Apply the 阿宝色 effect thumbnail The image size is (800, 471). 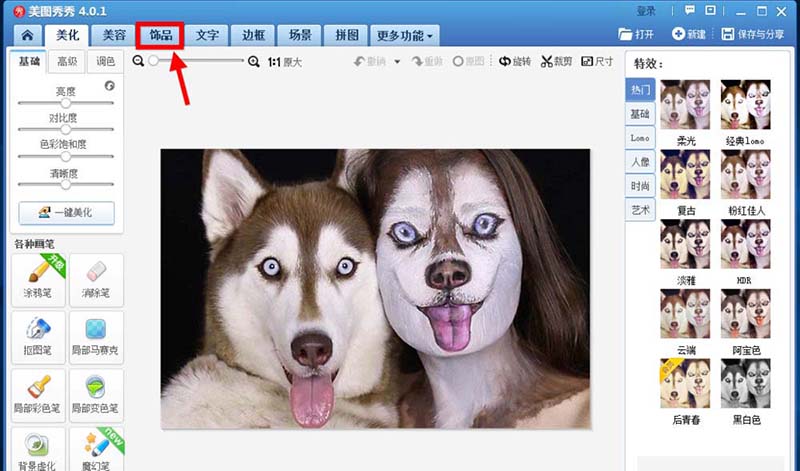(x=745, y=314)
